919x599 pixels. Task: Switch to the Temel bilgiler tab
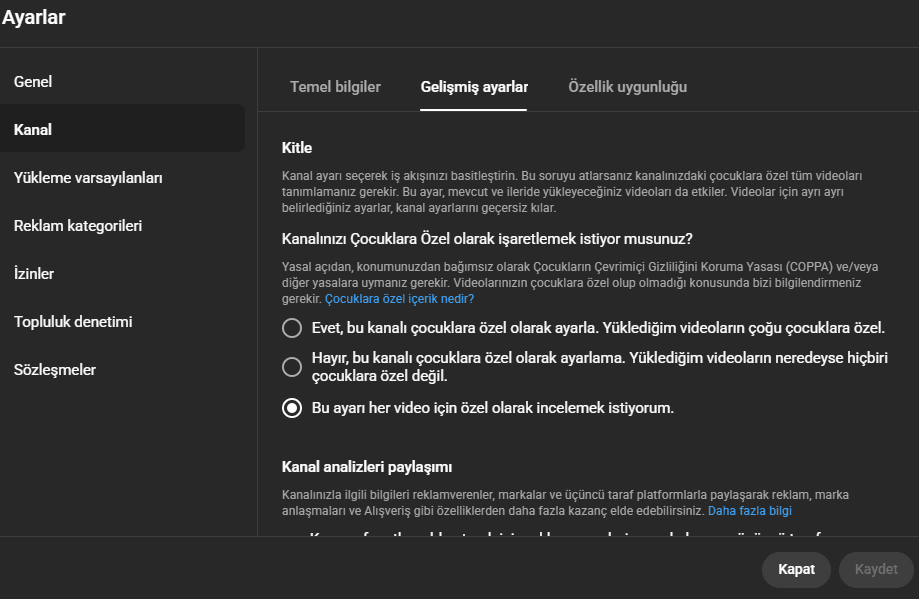point(335,87)
